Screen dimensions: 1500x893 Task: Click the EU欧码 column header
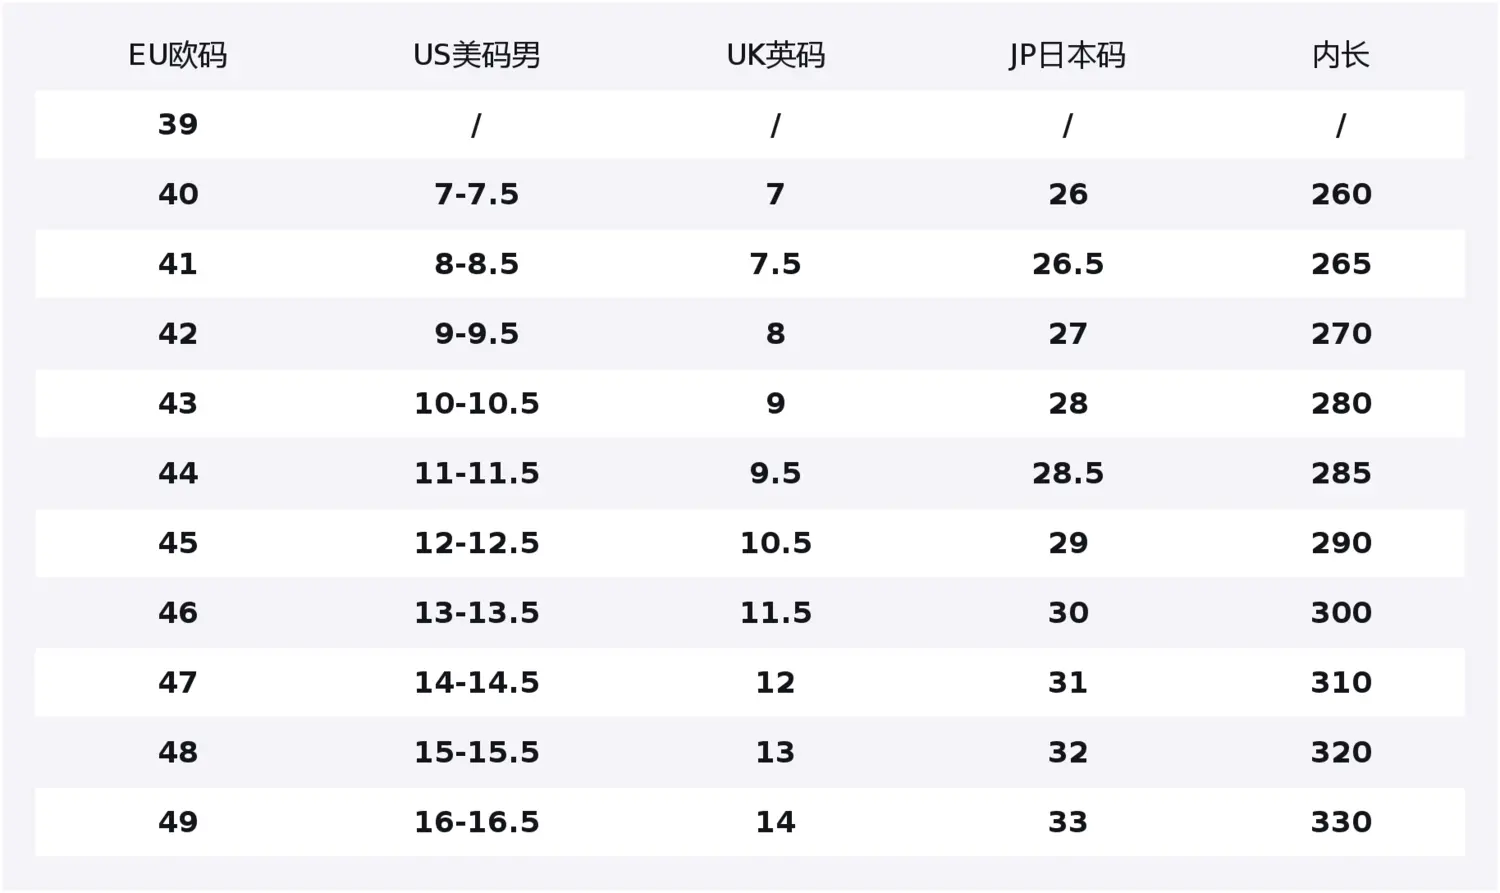pos(178,55)
